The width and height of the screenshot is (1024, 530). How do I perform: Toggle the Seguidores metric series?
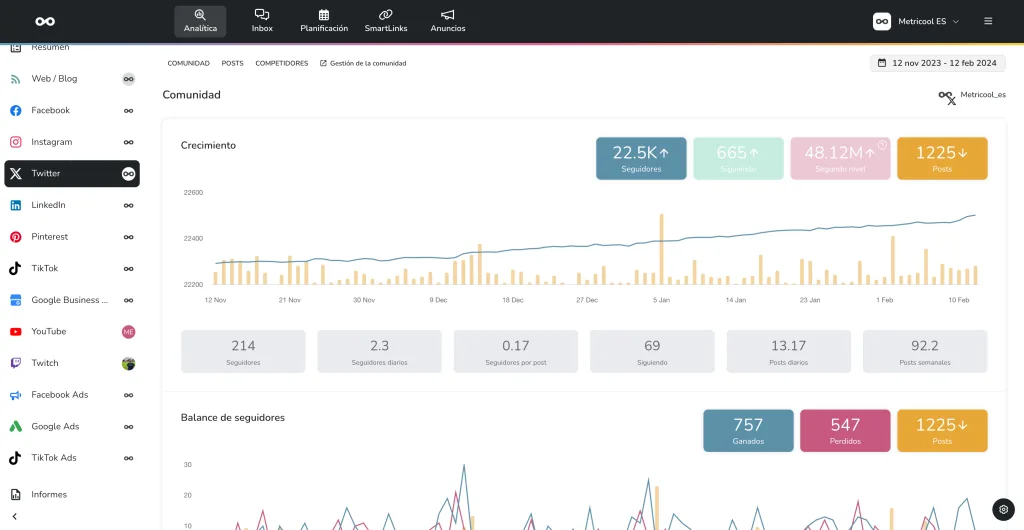(x=641, y=158)
